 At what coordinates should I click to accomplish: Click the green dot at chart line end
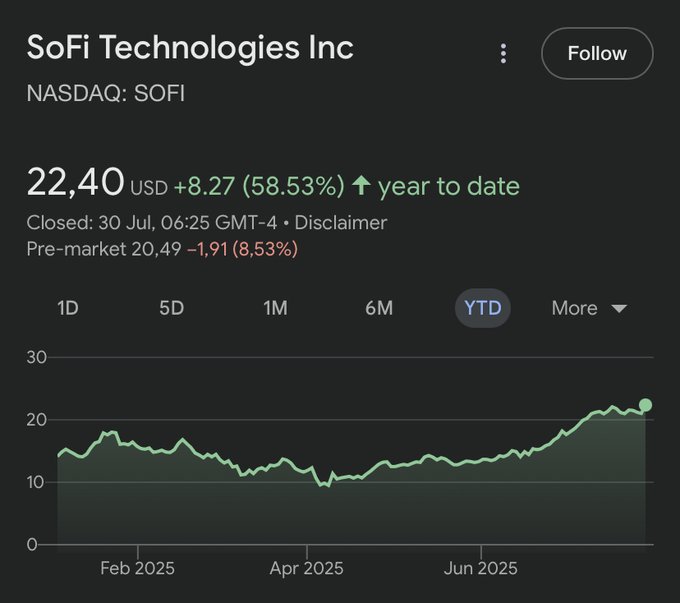[x=645, y=405]
